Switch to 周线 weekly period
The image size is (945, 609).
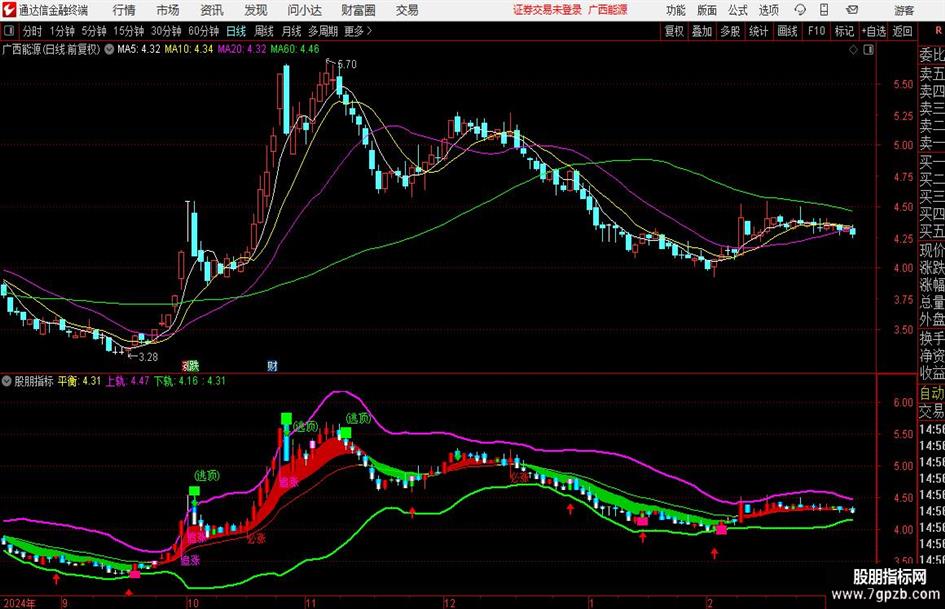point(263,31)
